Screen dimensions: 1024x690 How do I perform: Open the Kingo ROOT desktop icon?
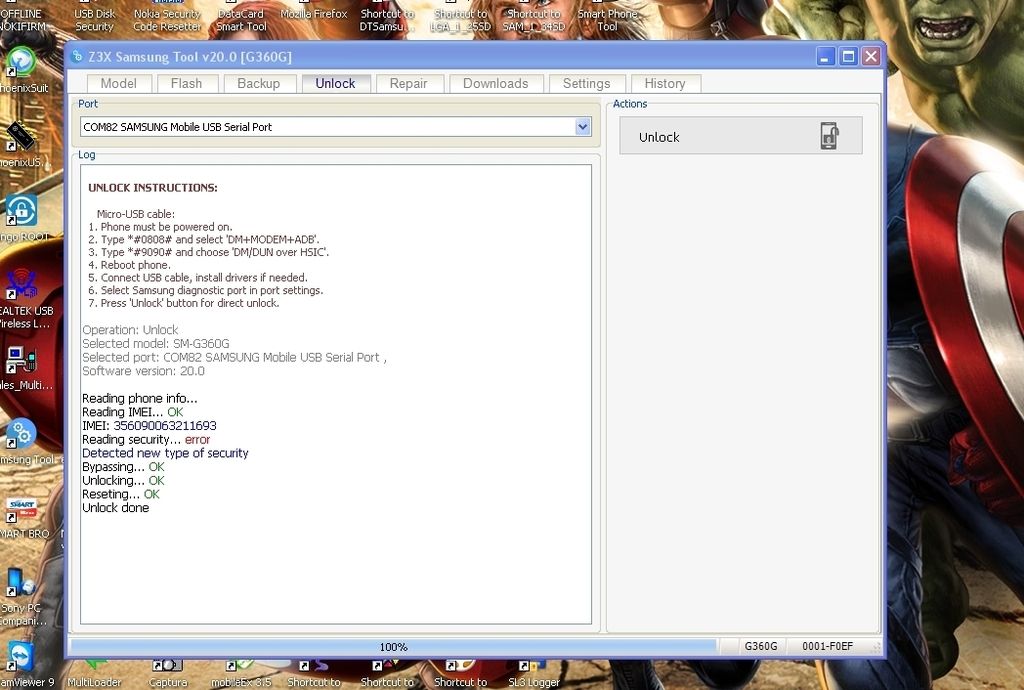click(20, 212)
